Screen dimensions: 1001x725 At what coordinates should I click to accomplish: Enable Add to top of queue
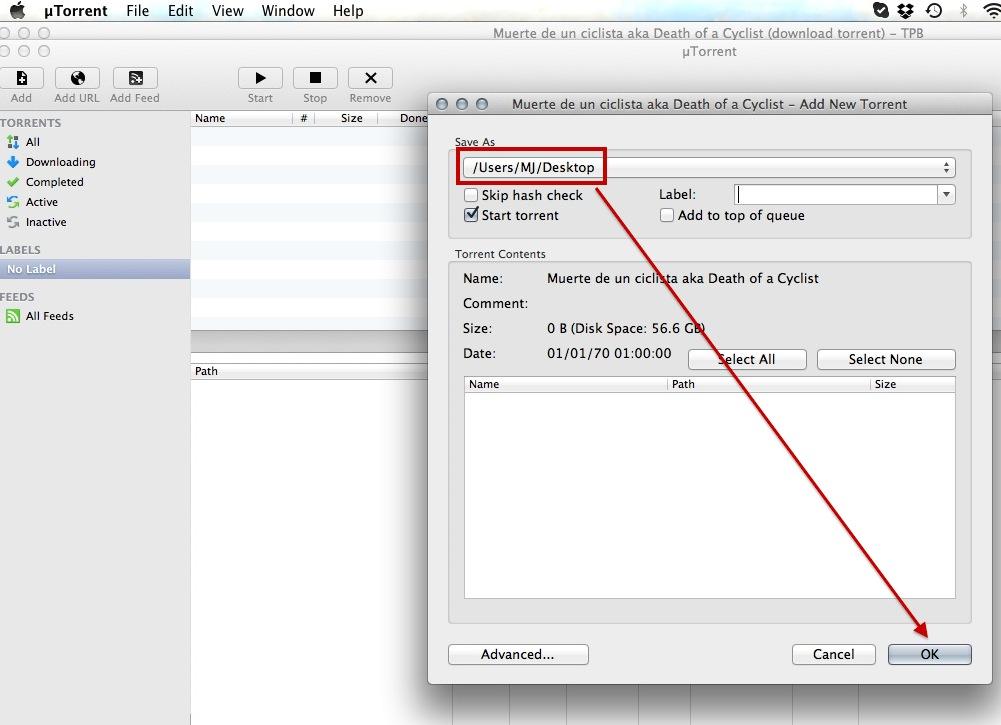667,215
